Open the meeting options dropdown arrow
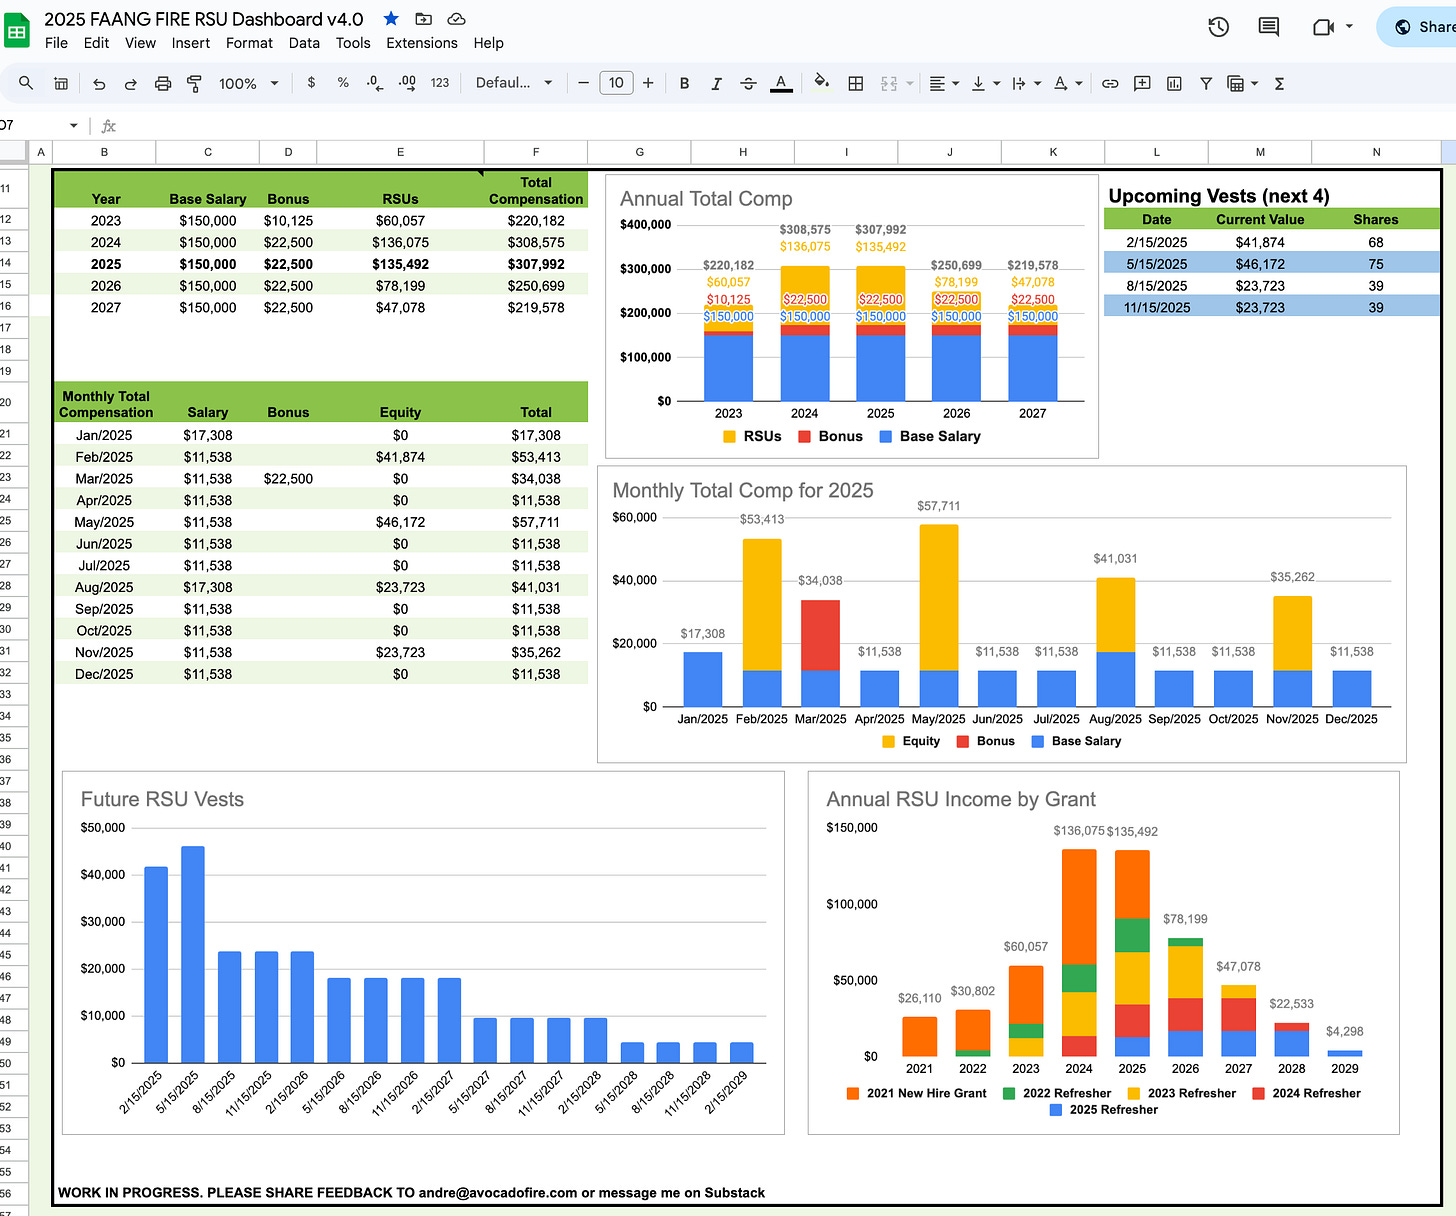 [x=1349, y=27]
